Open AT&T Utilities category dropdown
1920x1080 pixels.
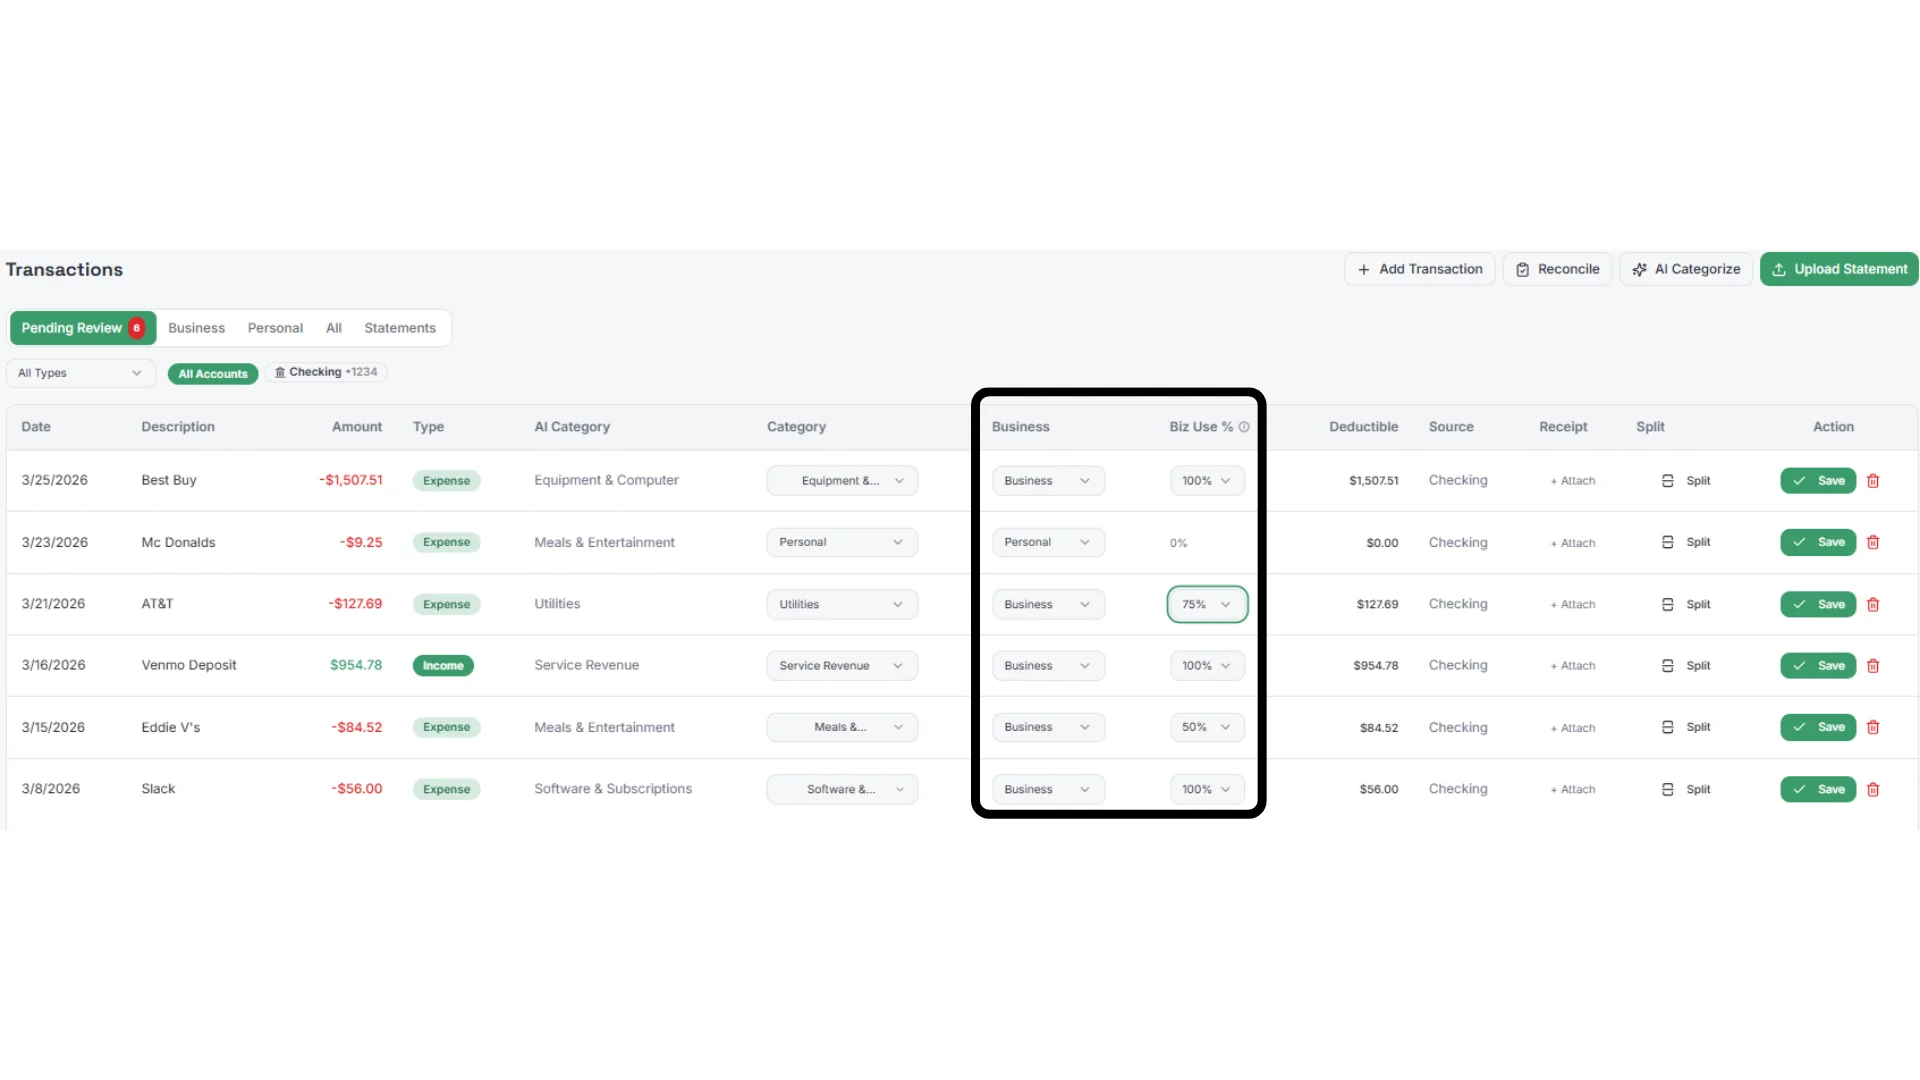(842, 604)
